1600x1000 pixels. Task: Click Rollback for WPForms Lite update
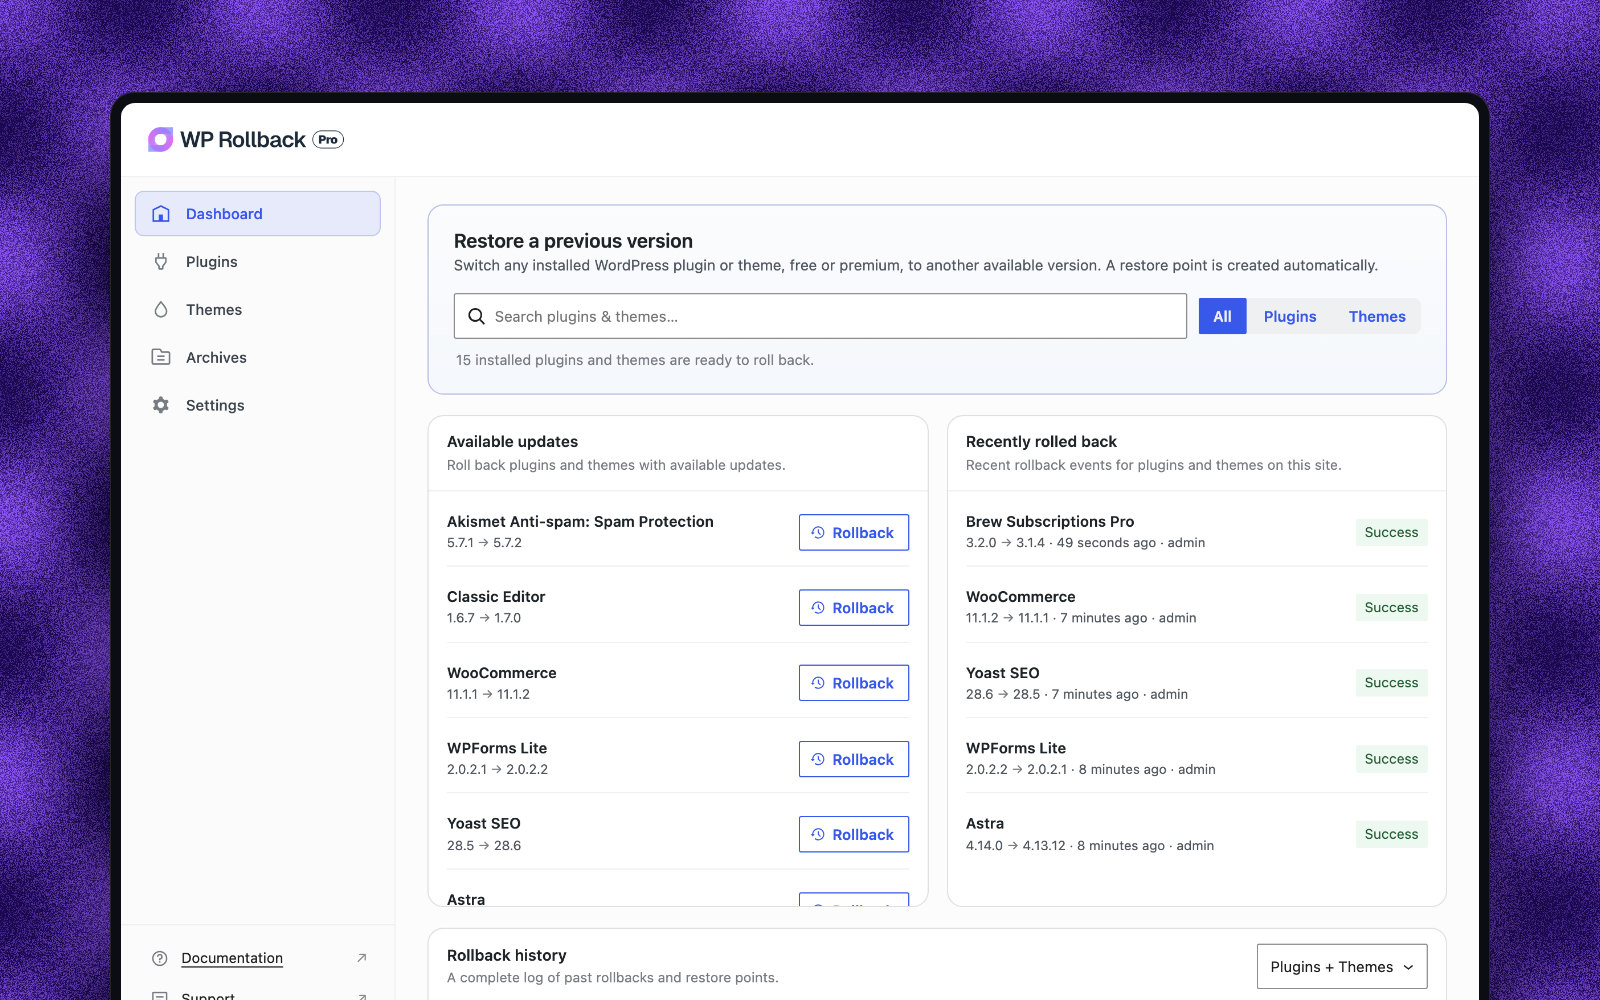854,759
